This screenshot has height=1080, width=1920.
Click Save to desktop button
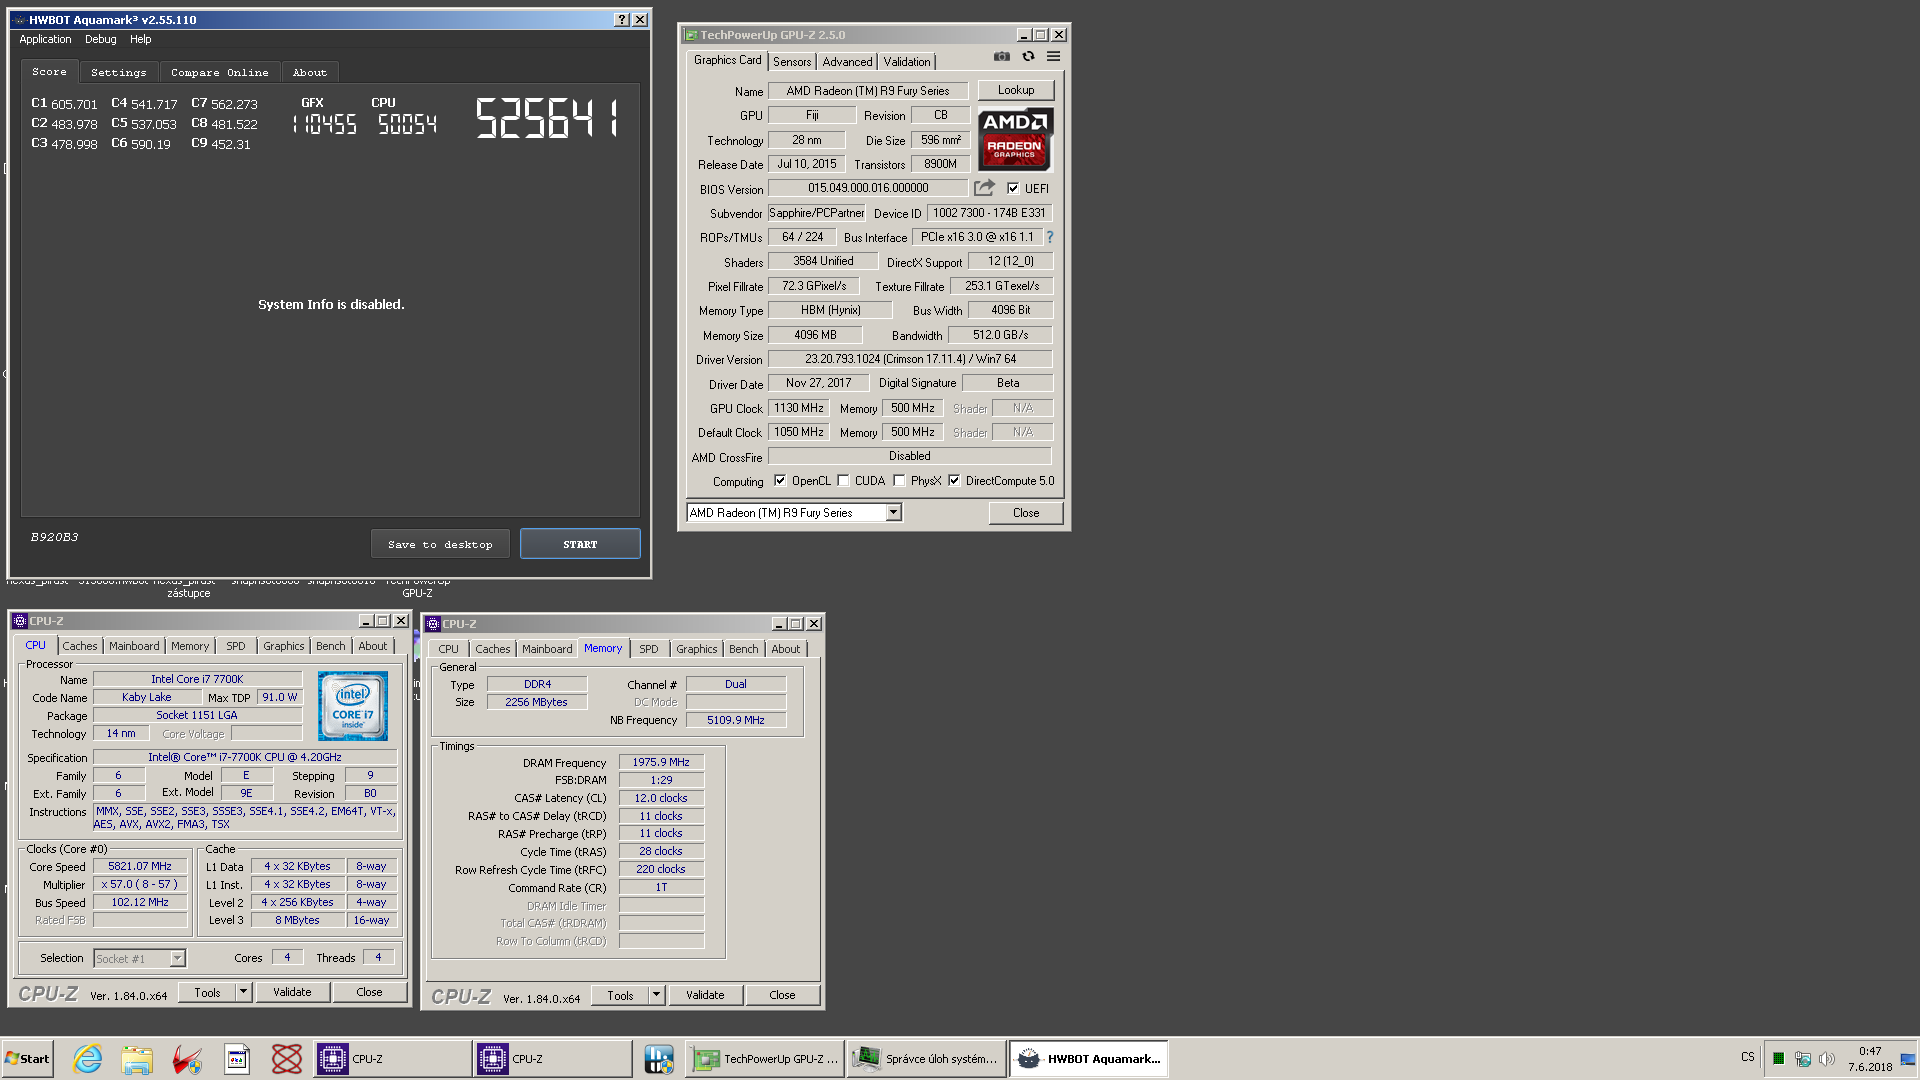point(440,544)
